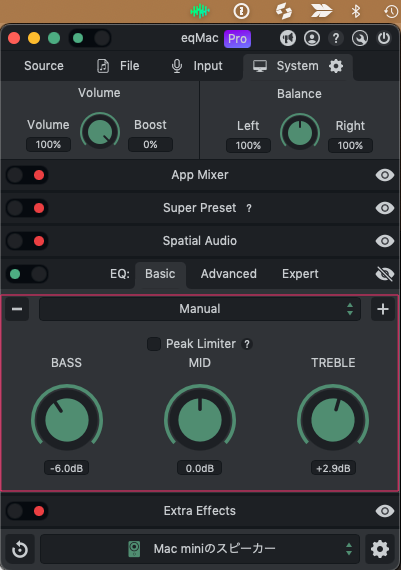Image resolution: width=401 pixels, height=570 pixels.
Task: Enable the App Mixer toggle
Action: pyautogui.click(x=27, y=175)
